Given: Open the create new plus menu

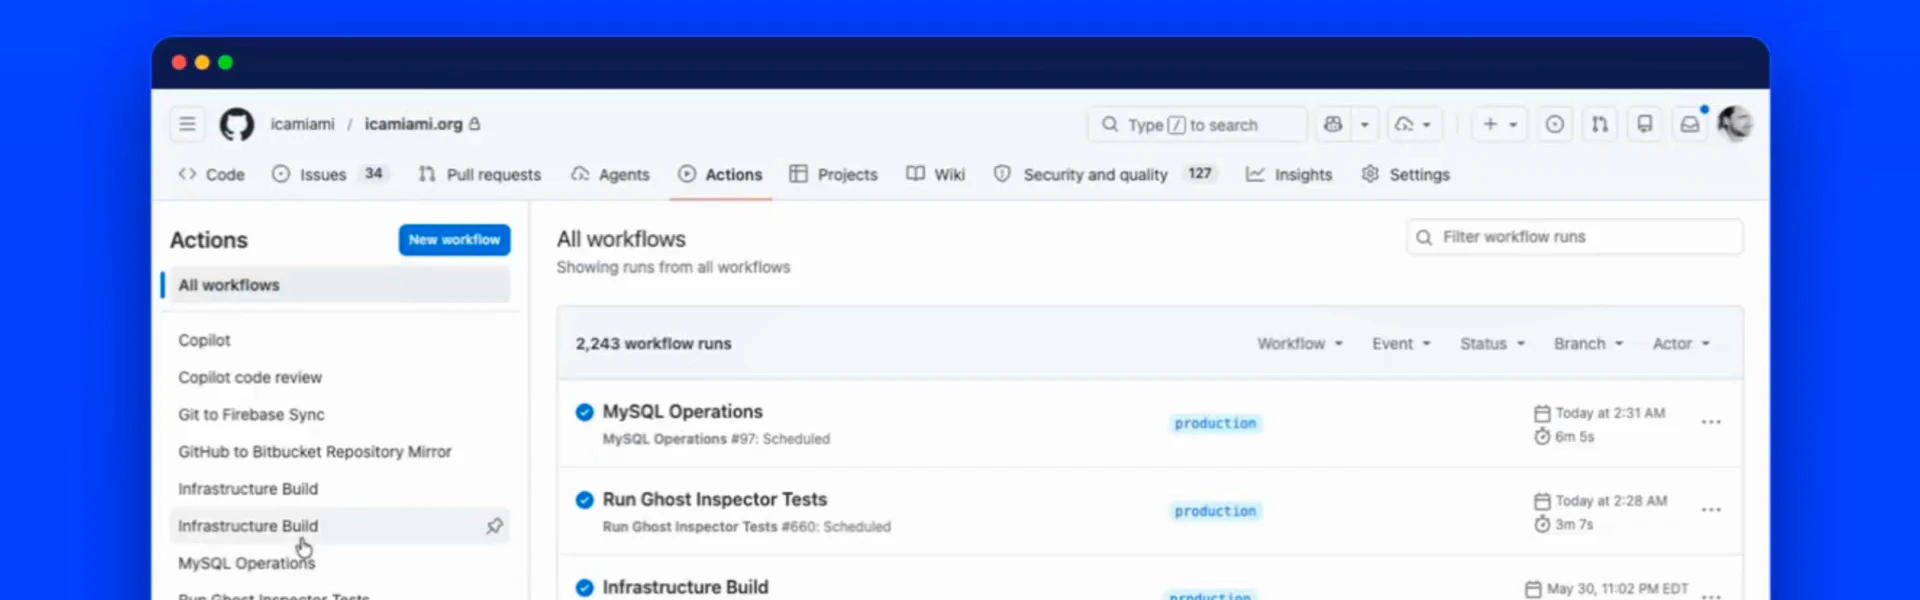Looking at the screenshot, I should pyautogui.click(x=1500, y=124).
